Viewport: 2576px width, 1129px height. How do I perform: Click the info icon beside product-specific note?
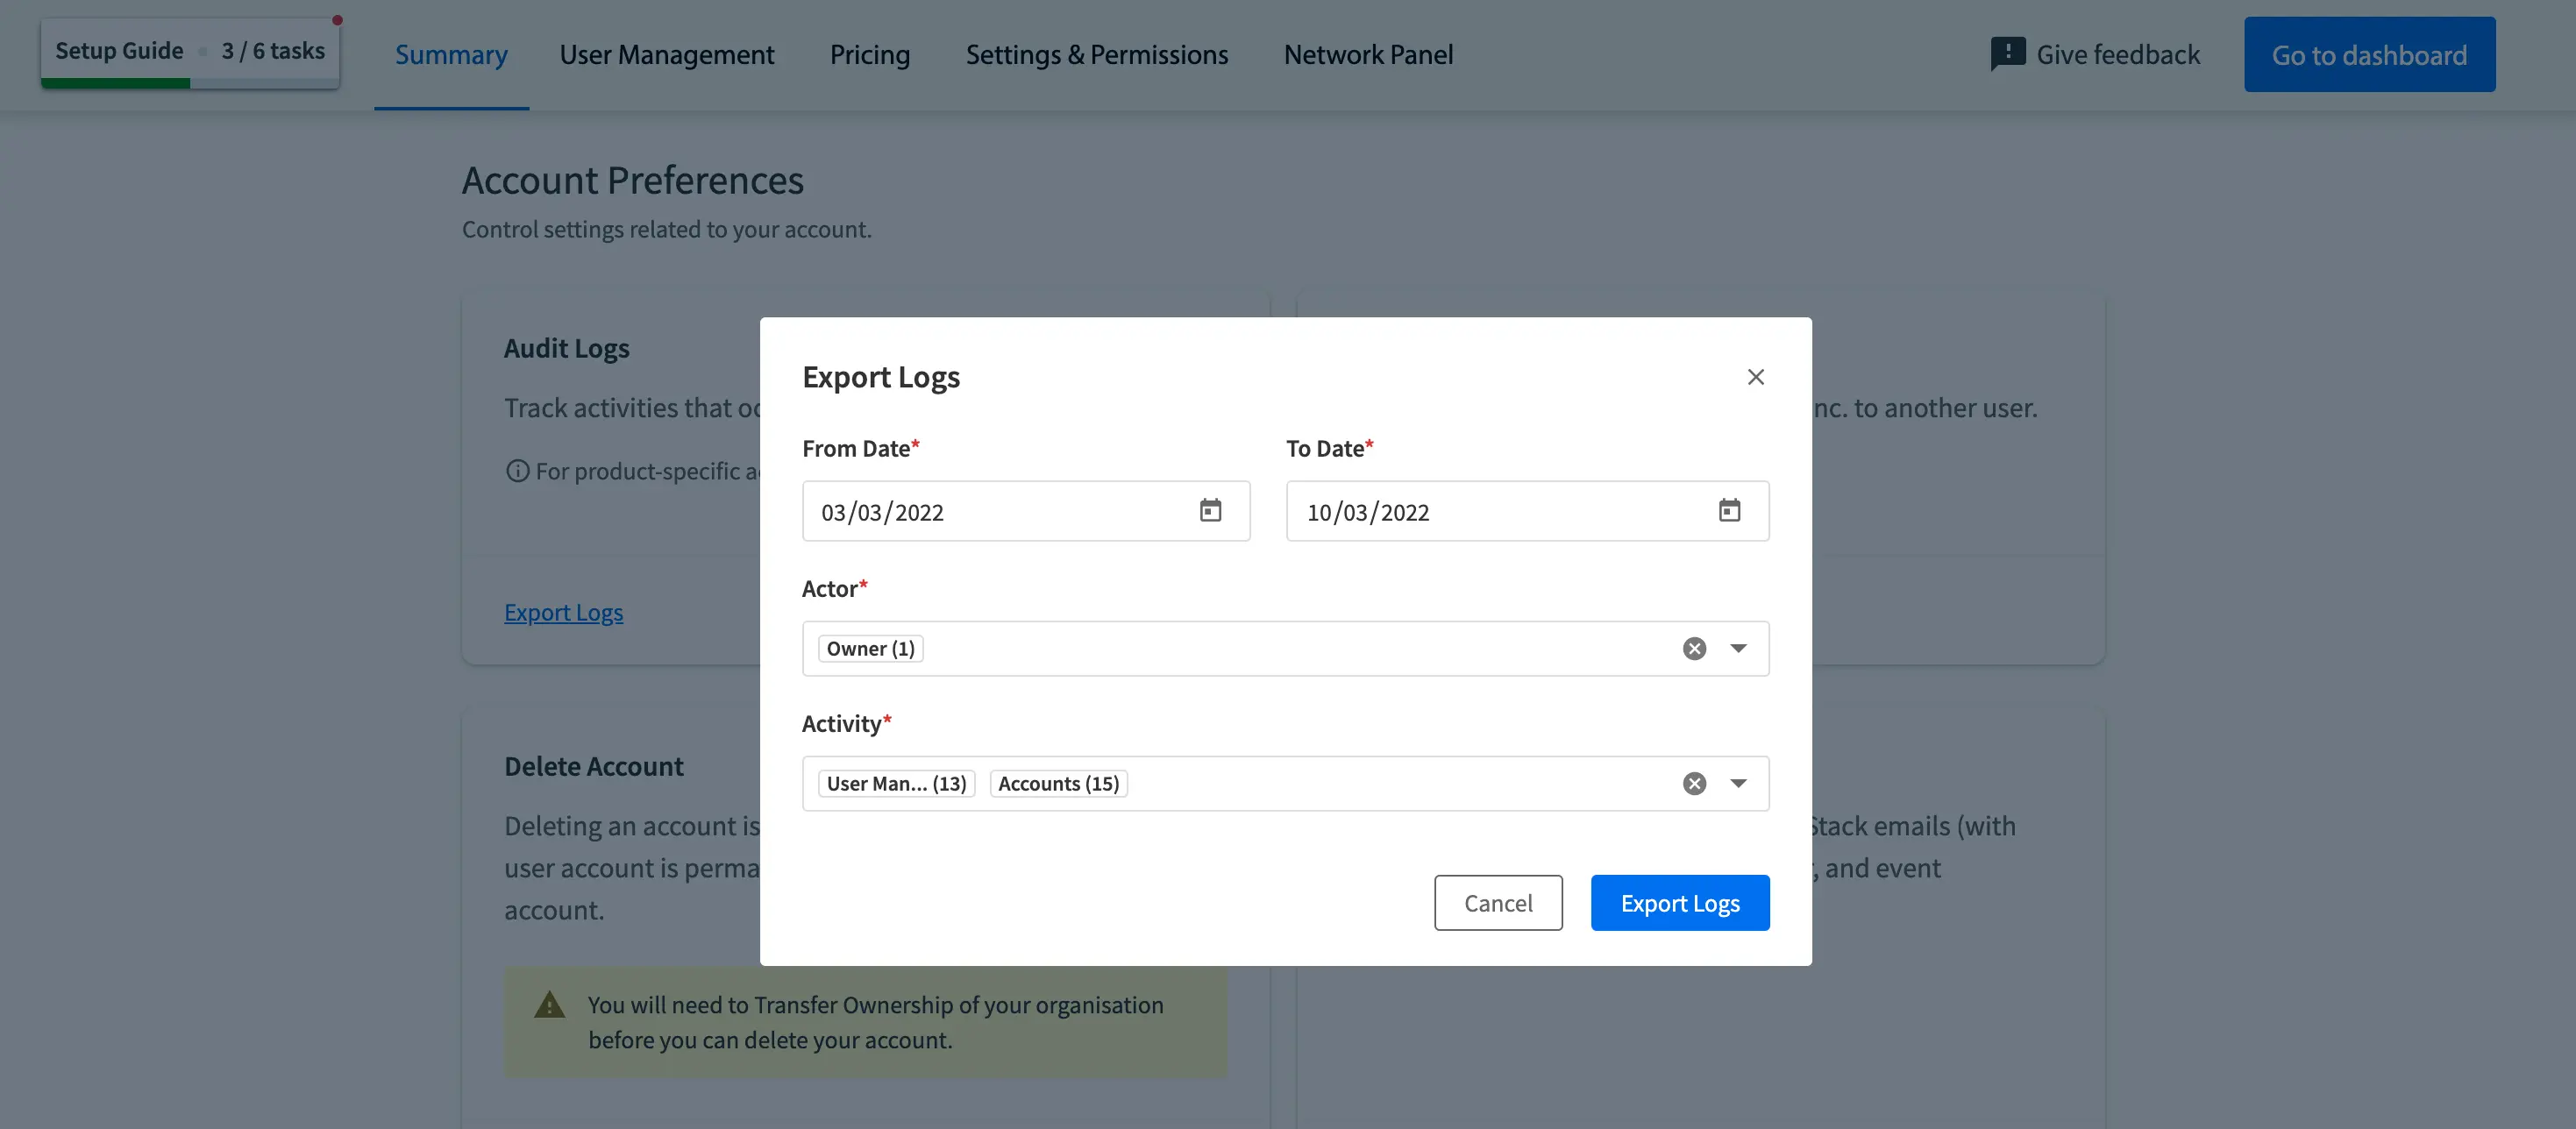click(517, 471)
